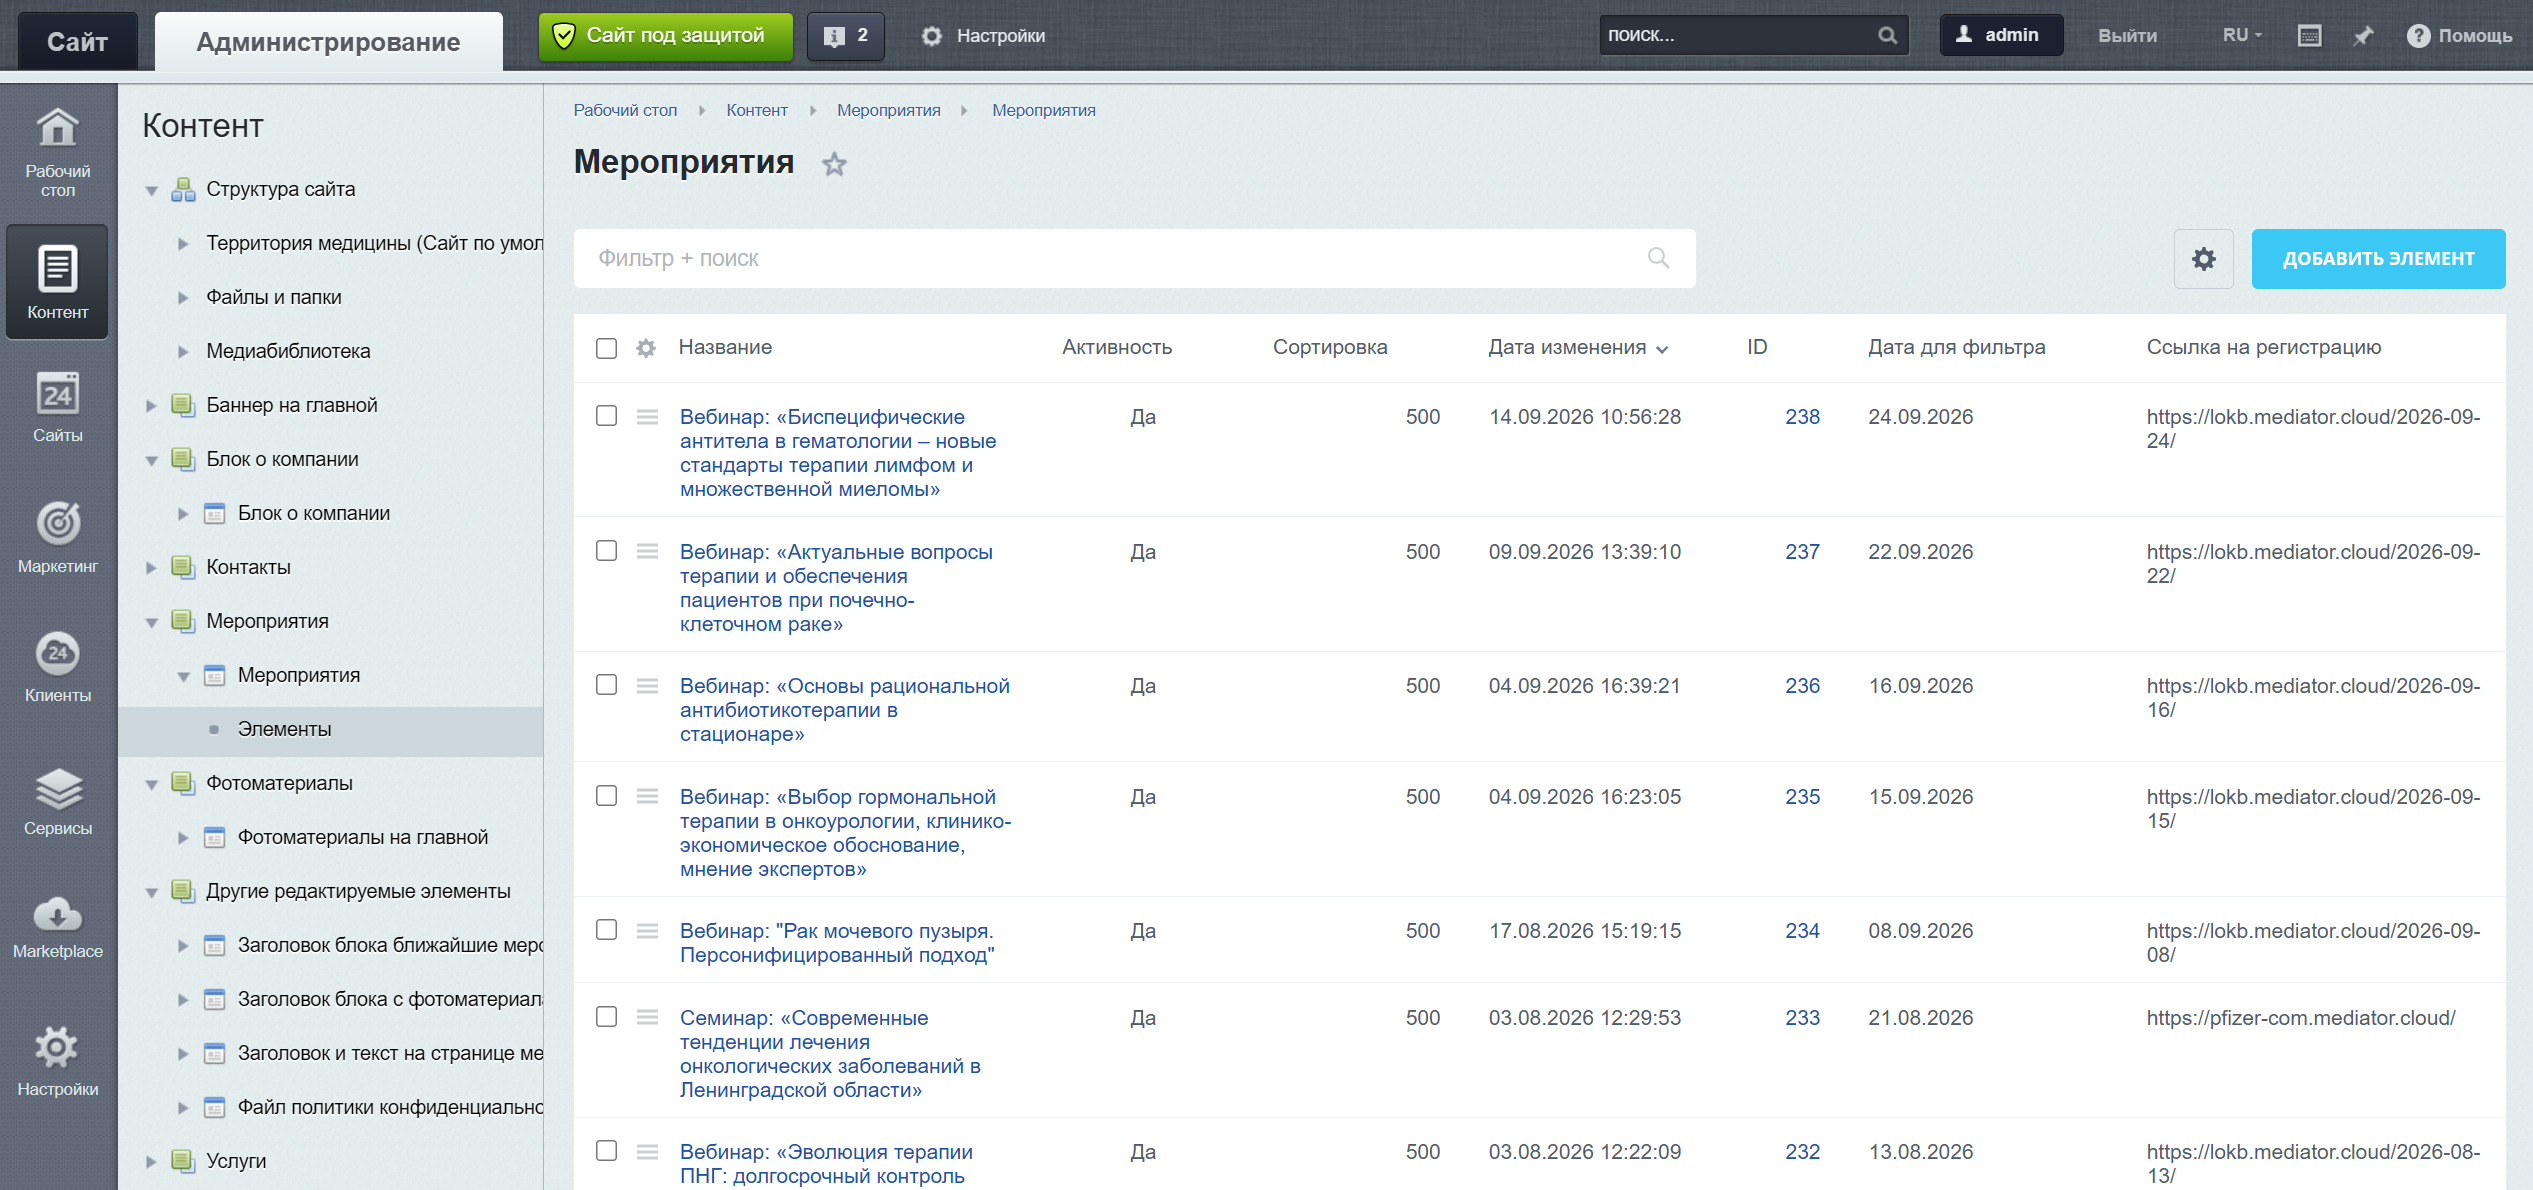Open the Маркетинг sidebar section
The image size is (2533, 1190).
(58, 538)
